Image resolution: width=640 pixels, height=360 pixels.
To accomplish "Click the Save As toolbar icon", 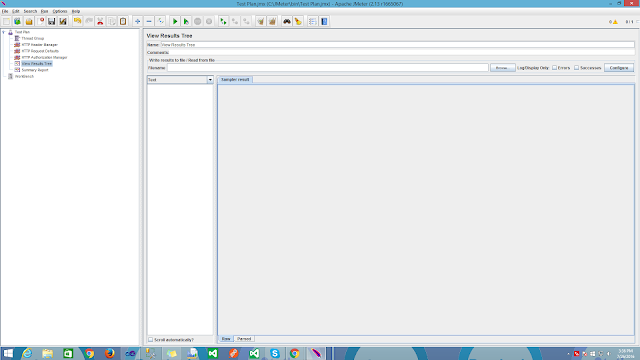I will point(63,21).
